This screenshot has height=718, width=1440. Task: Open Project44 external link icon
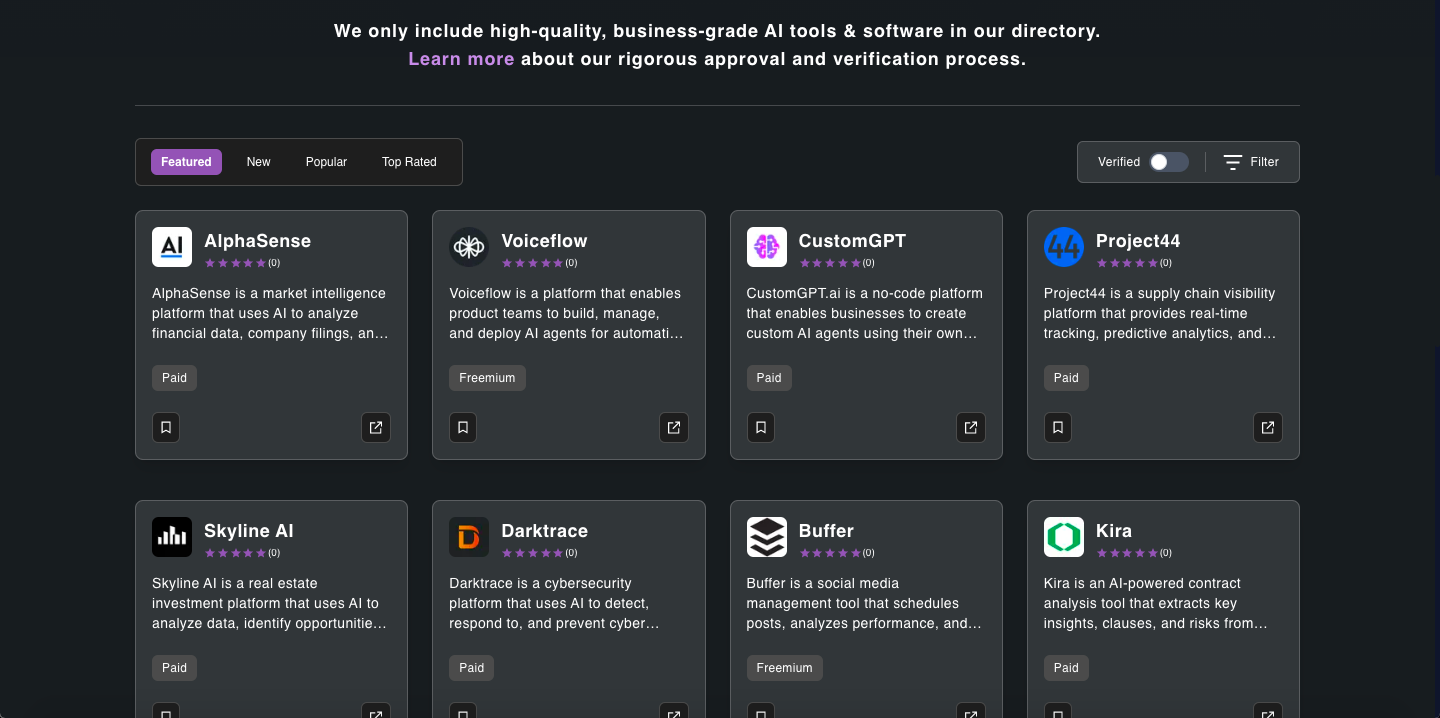1268,427
